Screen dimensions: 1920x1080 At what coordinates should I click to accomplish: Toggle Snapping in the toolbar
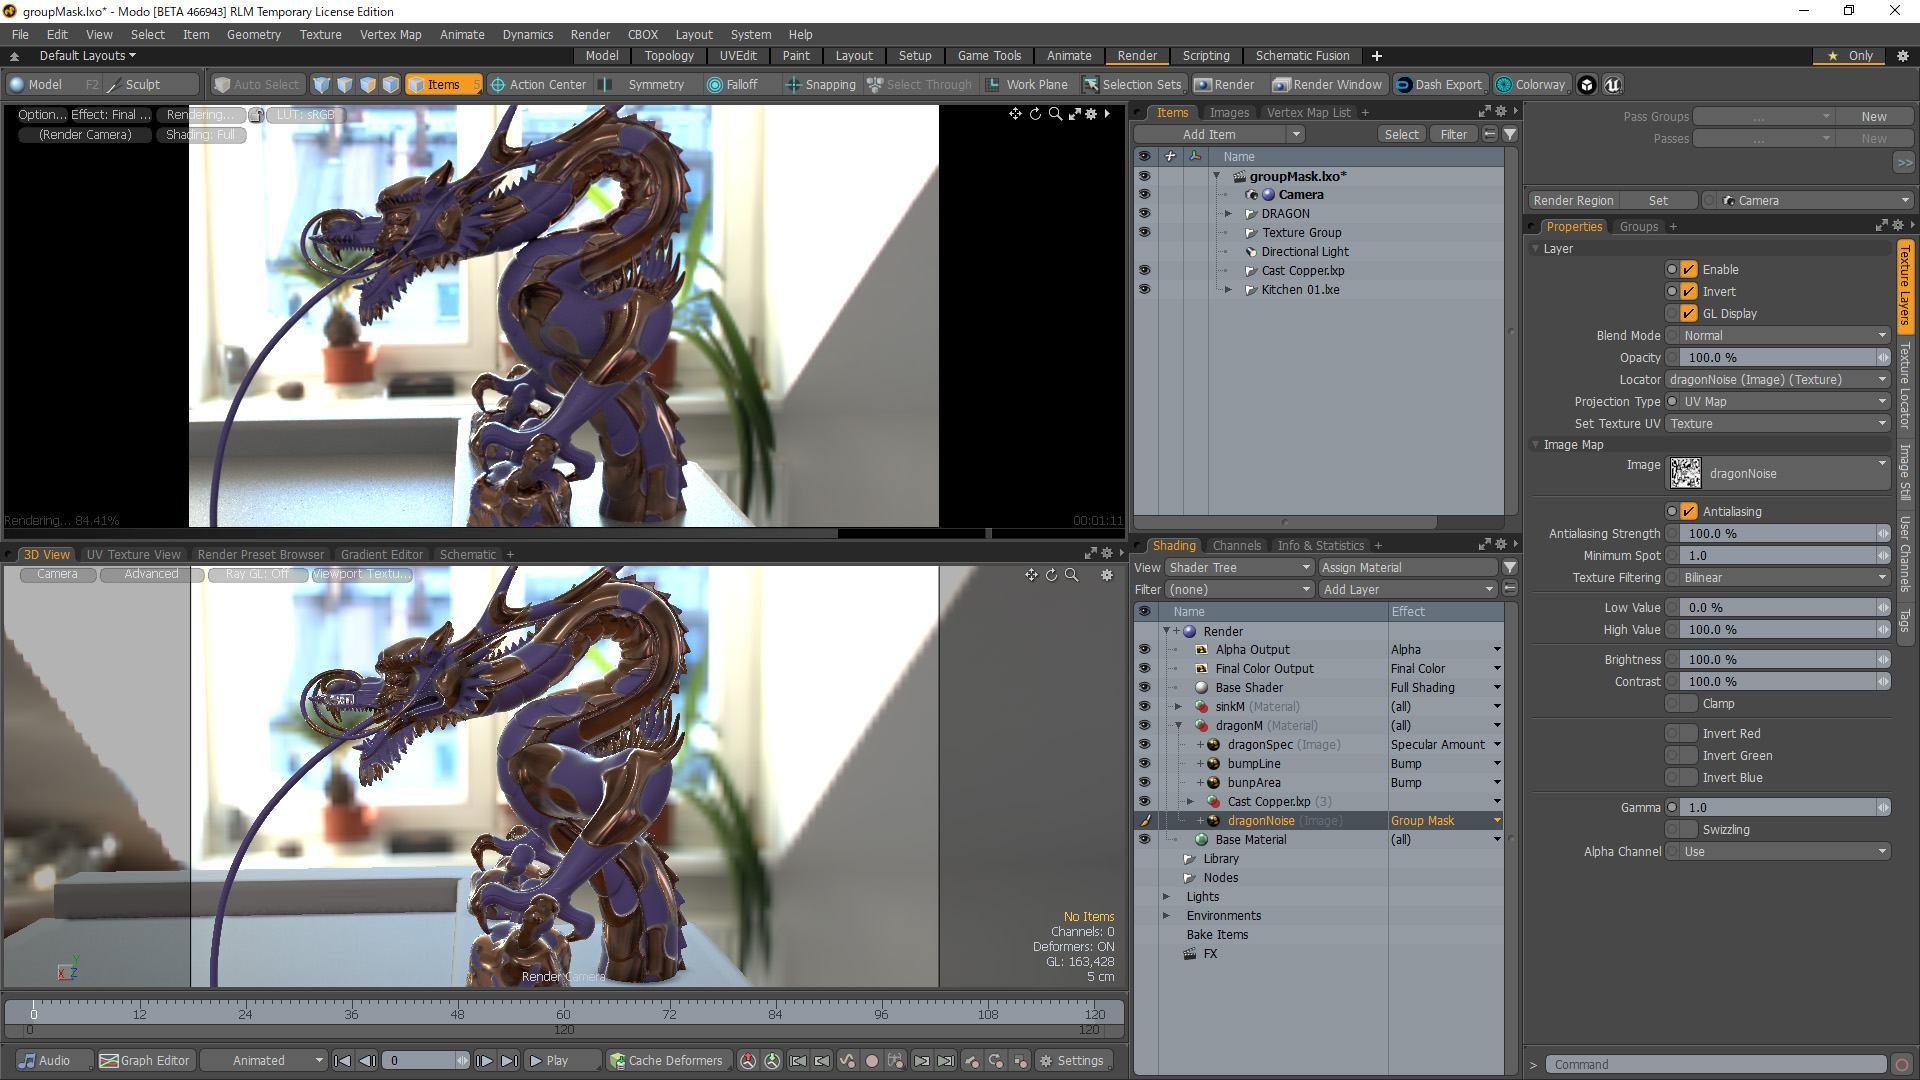(820, 85)
